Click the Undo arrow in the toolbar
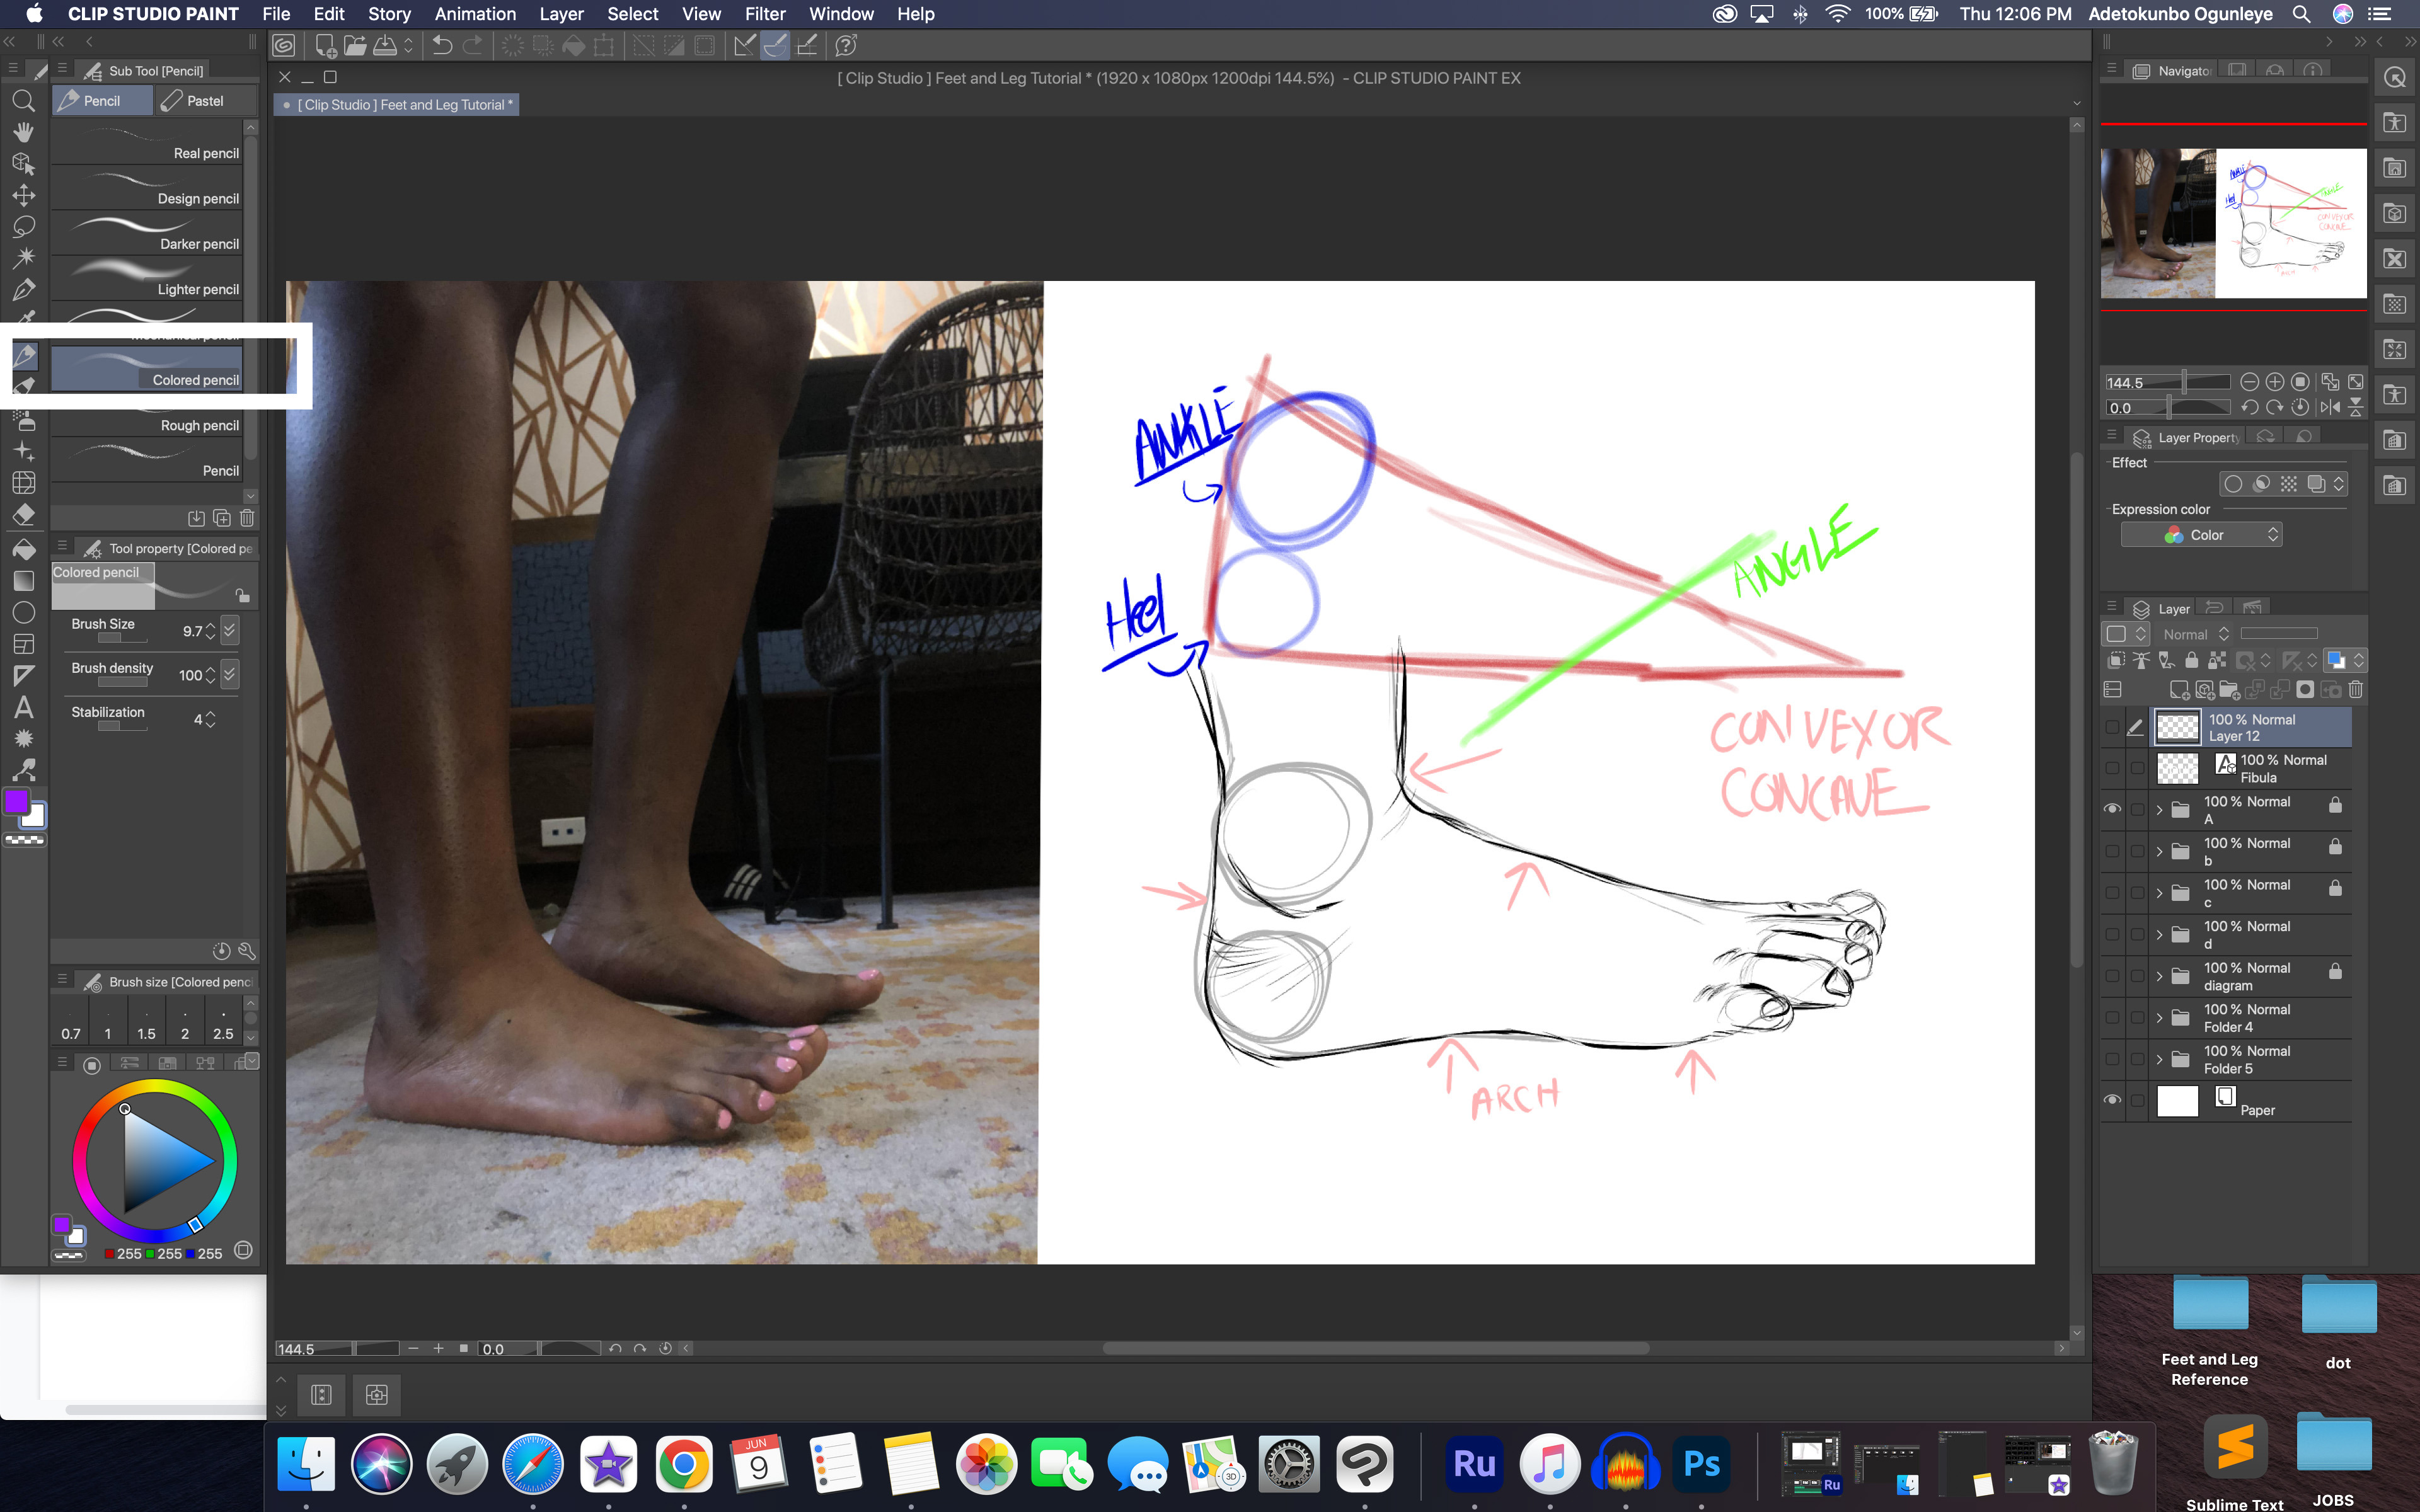 (x=442, y=45)
